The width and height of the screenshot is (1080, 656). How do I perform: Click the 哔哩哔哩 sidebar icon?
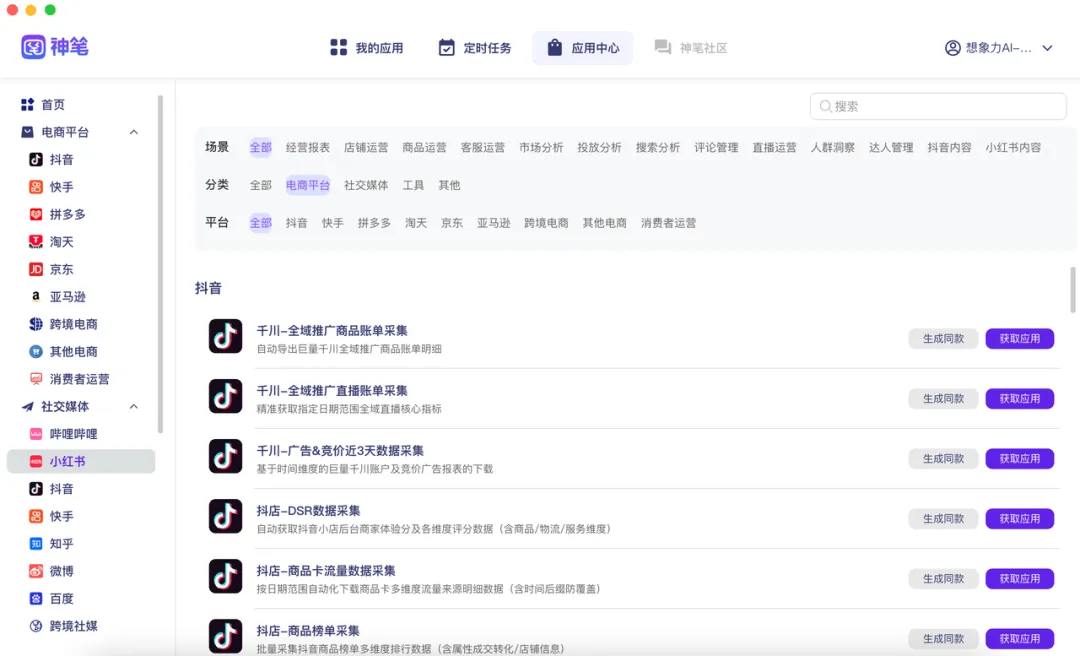pos(36,434)
